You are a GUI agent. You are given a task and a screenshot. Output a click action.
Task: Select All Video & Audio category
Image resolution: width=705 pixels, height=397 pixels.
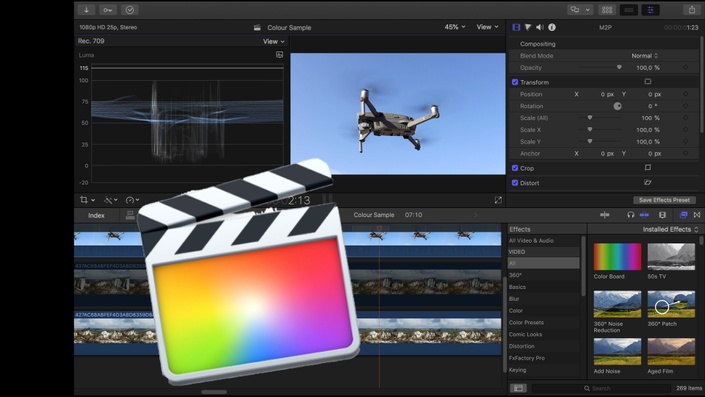click(x=544, y=241)
